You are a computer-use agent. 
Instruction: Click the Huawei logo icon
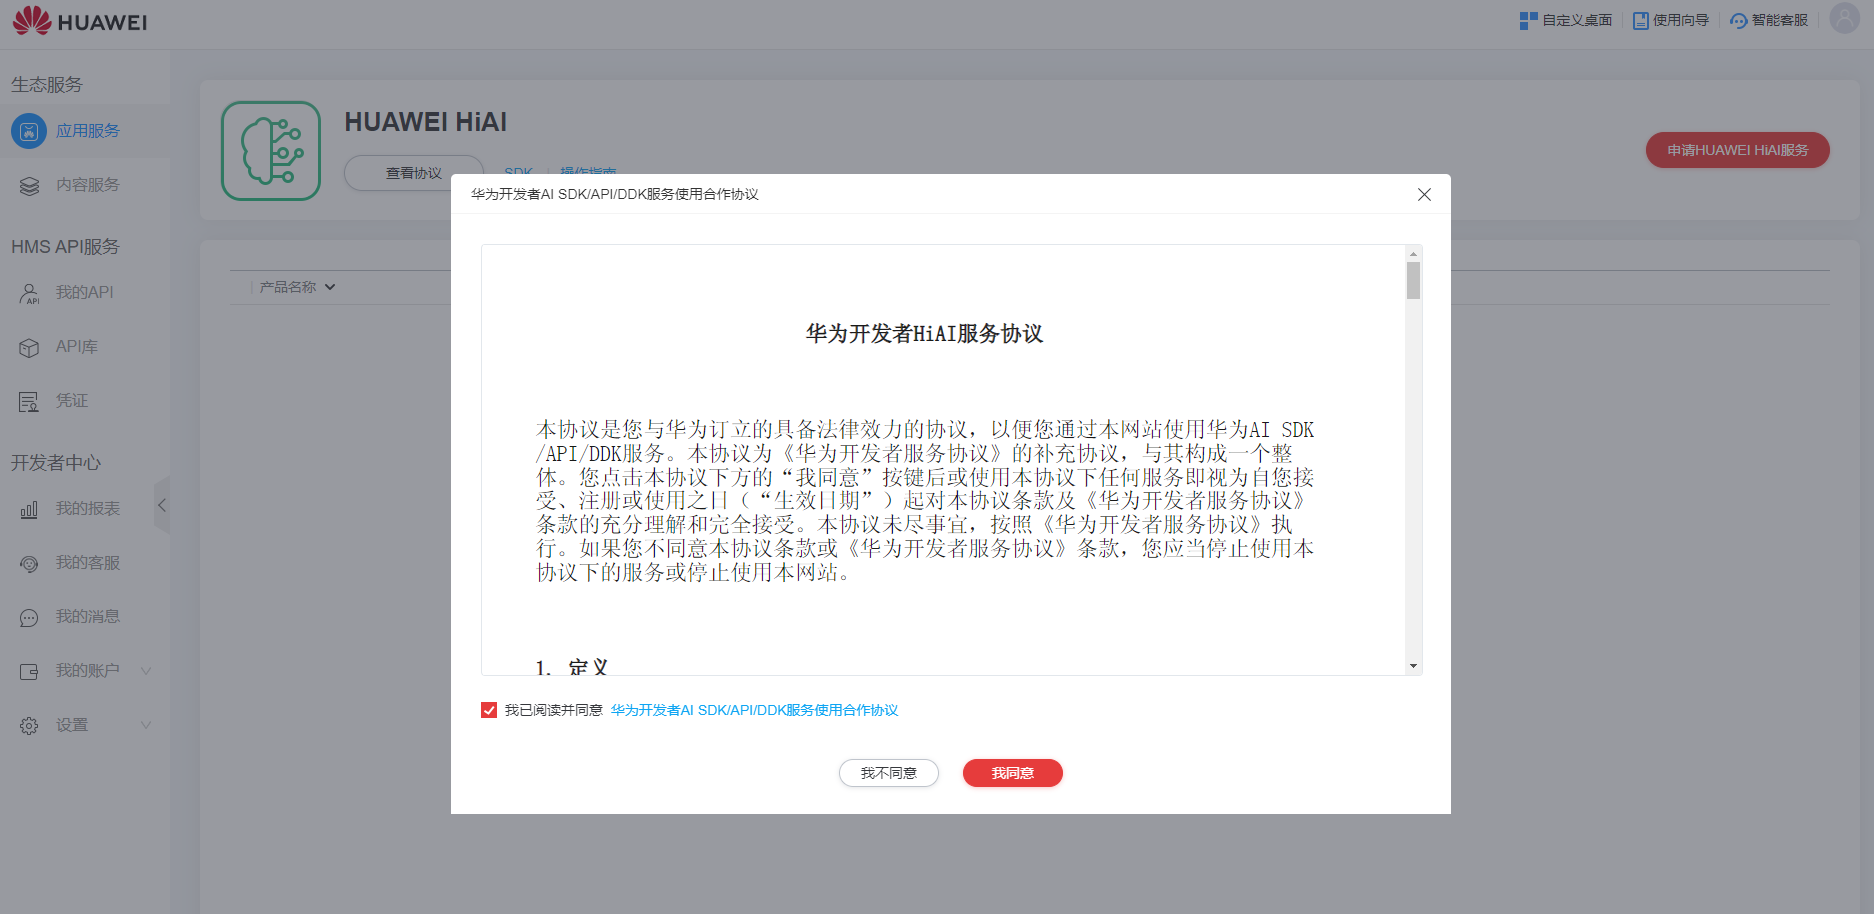click(32, 20)
